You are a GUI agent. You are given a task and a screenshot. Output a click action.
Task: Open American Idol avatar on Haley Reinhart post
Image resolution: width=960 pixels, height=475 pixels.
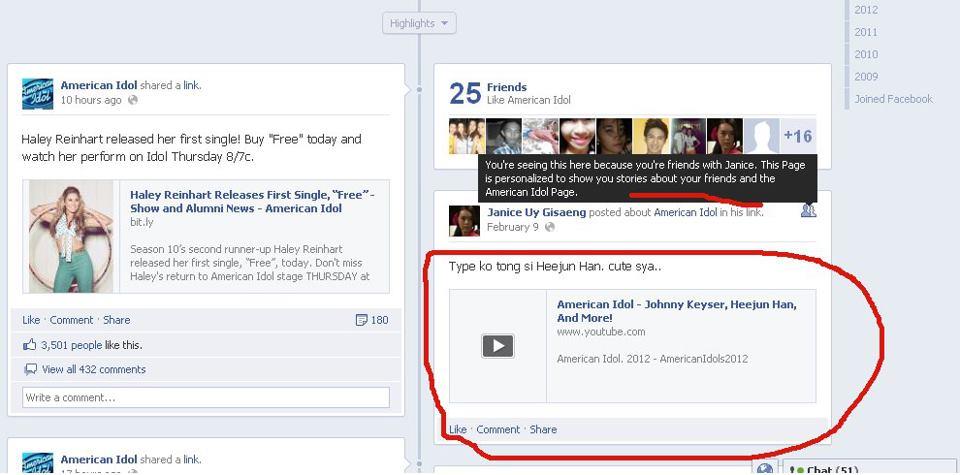(37, 94)
